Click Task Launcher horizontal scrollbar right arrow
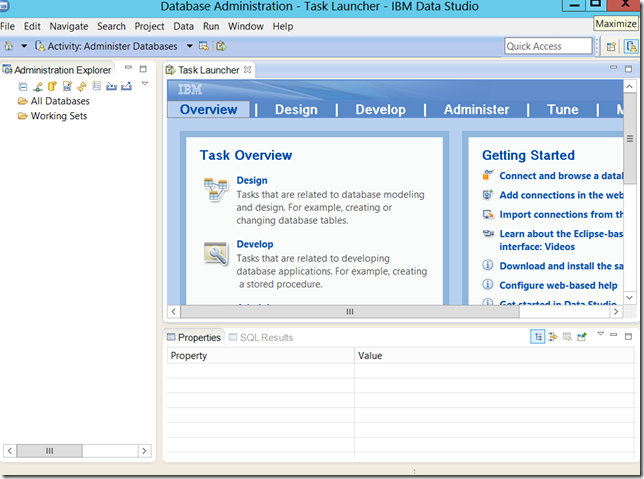Screen dimensions: 644x479 (x=616, y=311)
